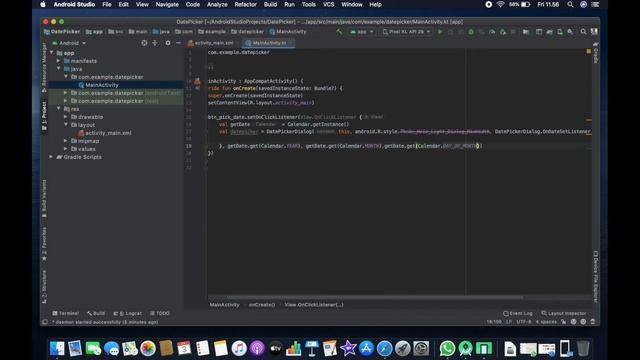Open the Android project view dropdown
This screenshot has height=360, width=640.
click(x=69, y=43)
